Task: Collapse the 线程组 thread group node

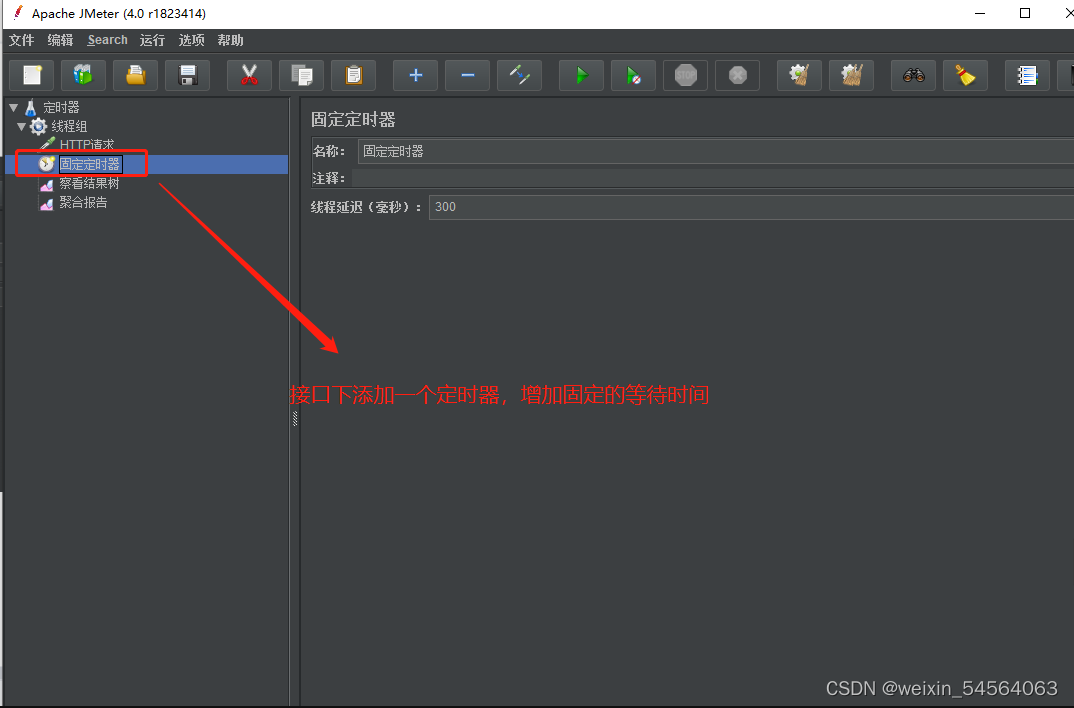Action: tap(21, 127)
